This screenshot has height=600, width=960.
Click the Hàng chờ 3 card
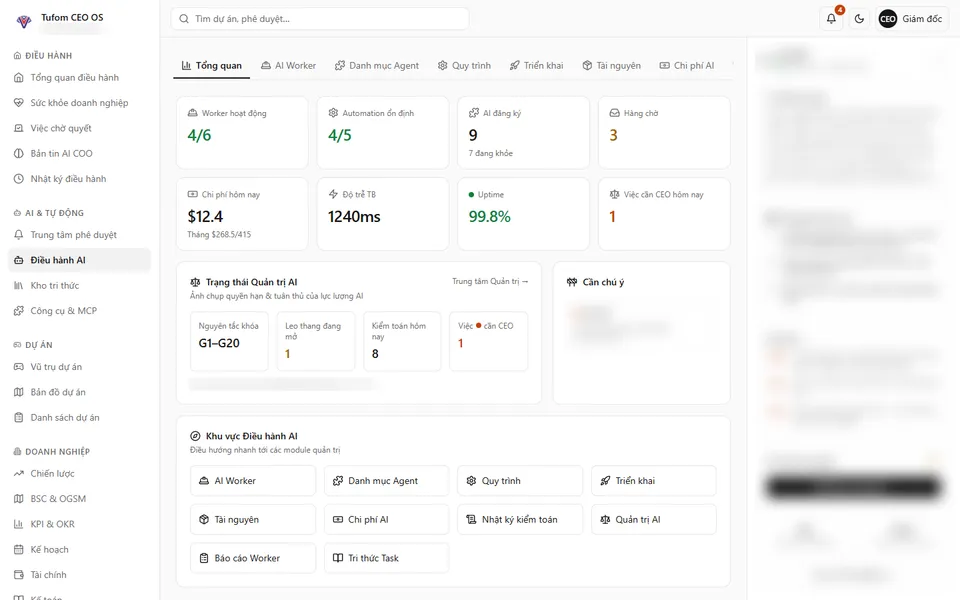[x=664, y=132]
